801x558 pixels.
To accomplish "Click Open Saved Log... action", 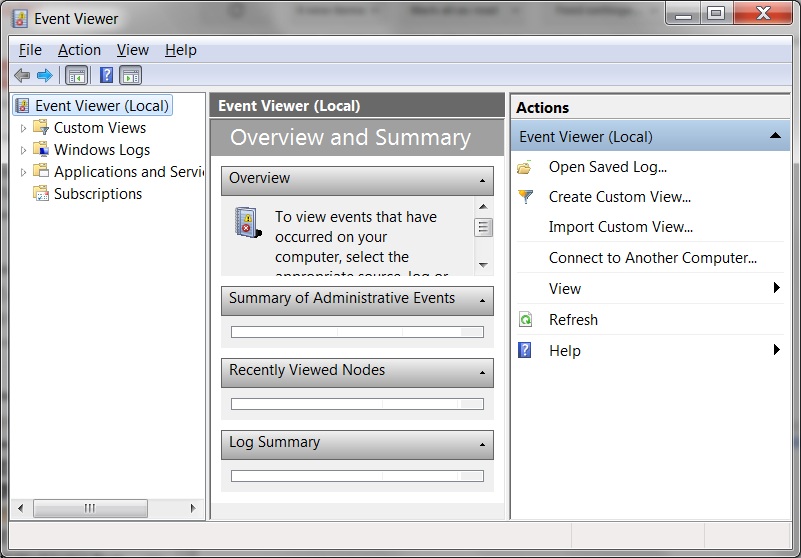I will (608, 167).
